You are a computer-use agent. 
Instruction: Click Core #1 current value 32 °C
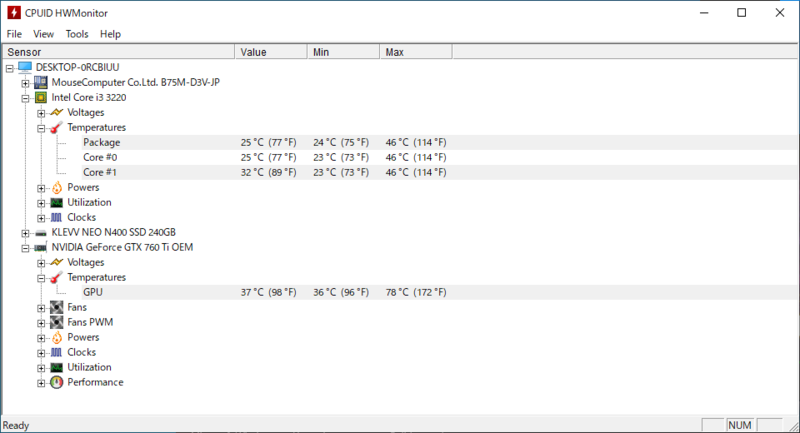(x=268, y=172)
